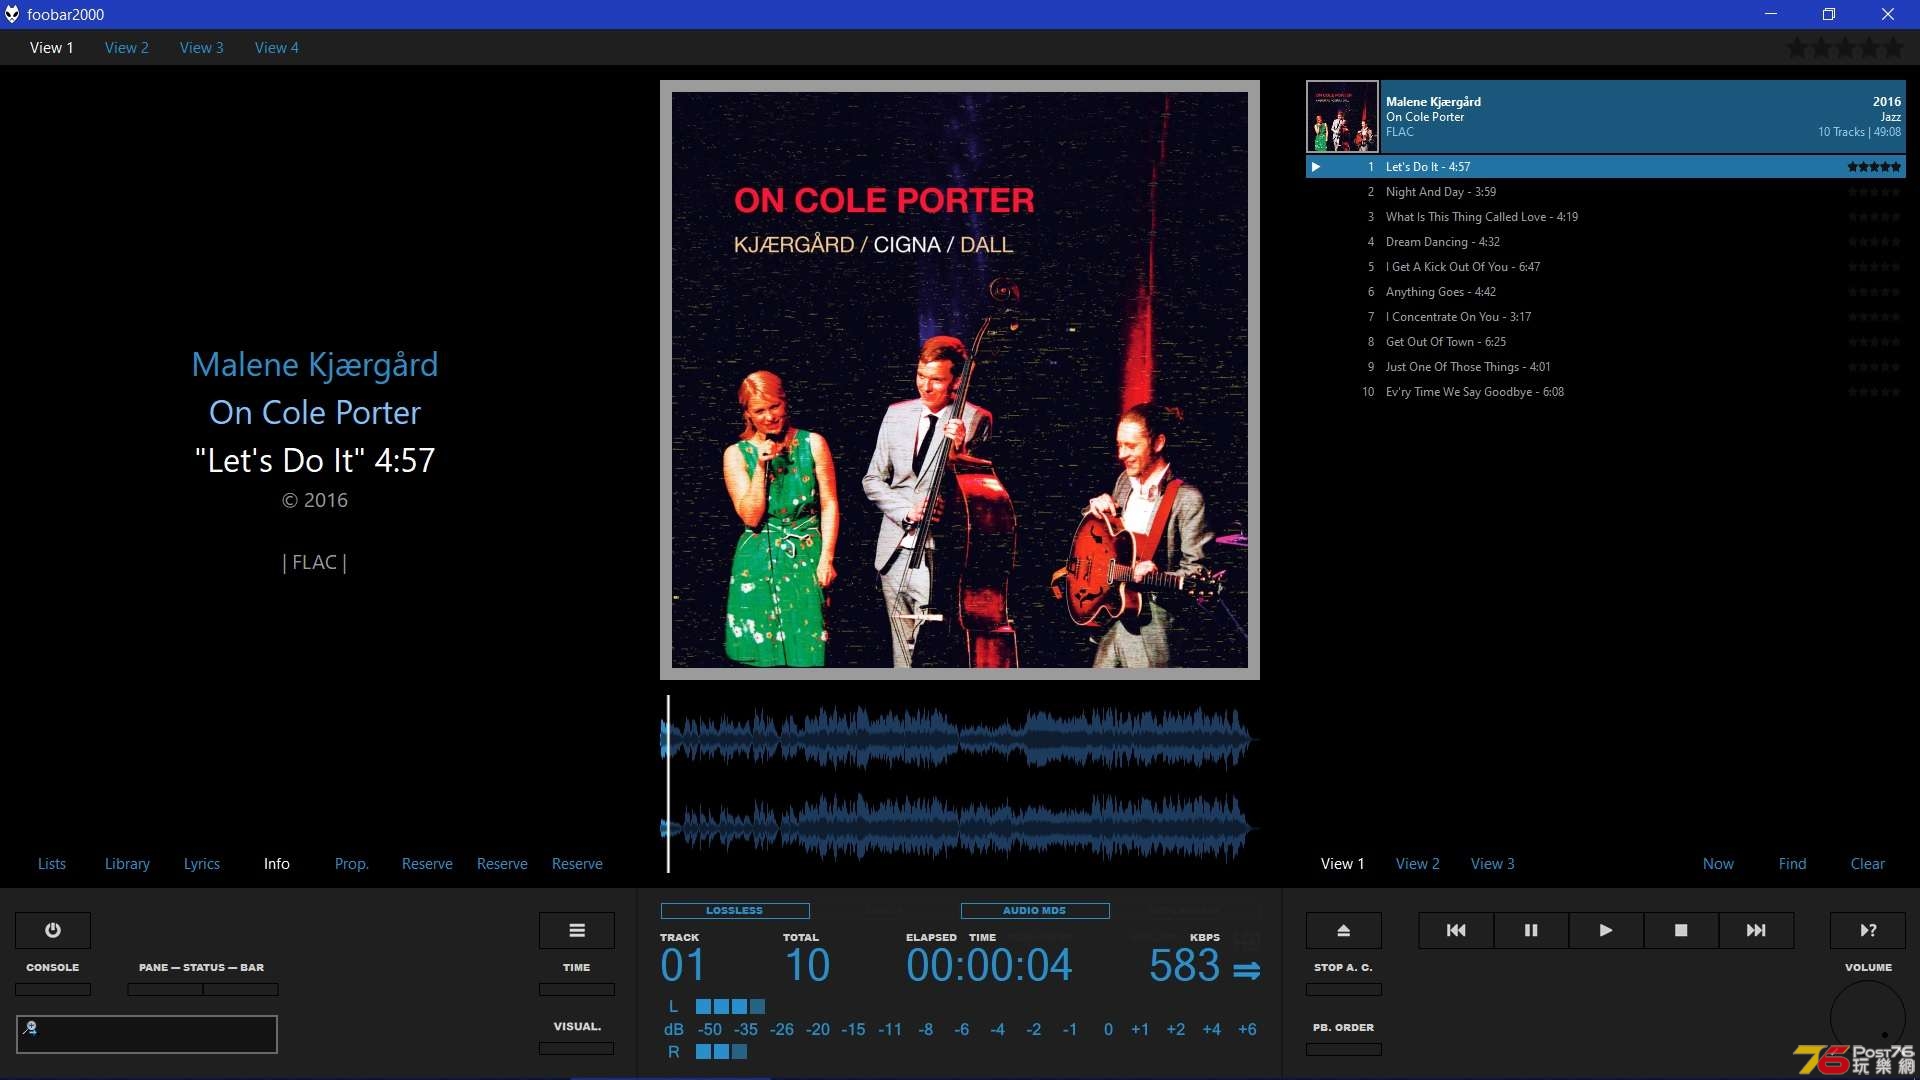Toggle the Time display mode bar
1920x1080 pixels.
click(577, 989)
